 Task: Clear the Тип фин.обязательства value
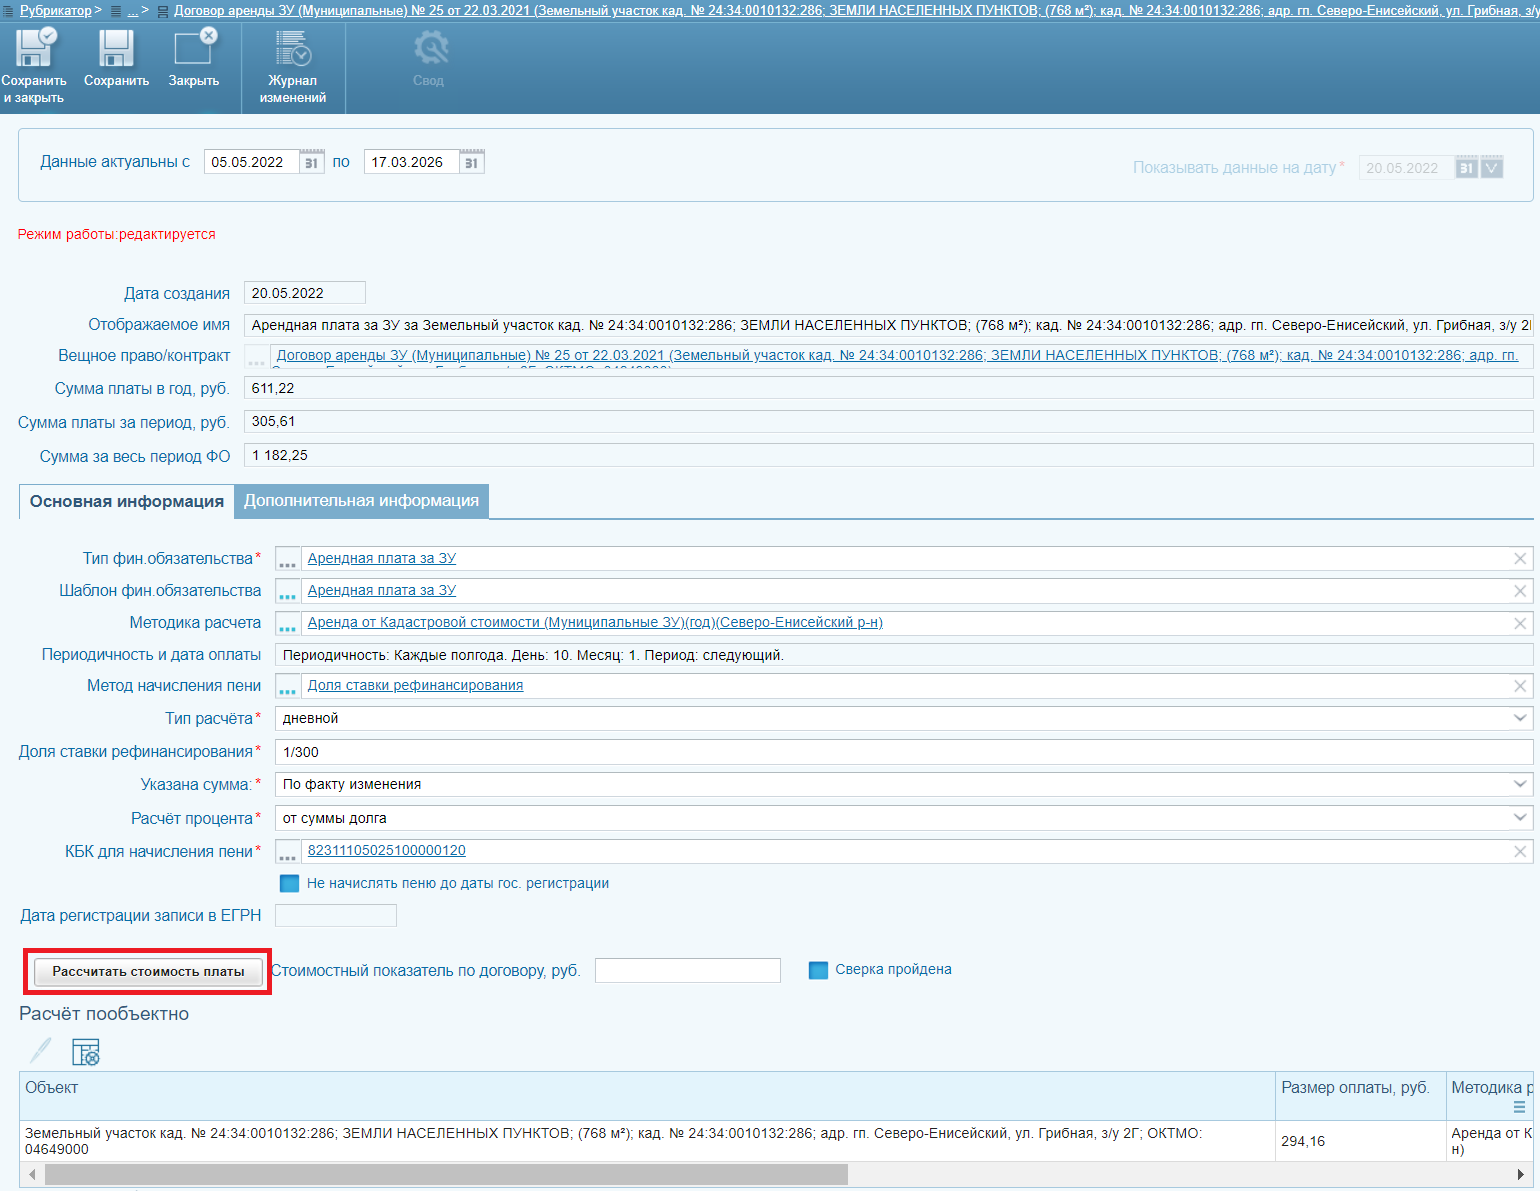(1520, 559)
